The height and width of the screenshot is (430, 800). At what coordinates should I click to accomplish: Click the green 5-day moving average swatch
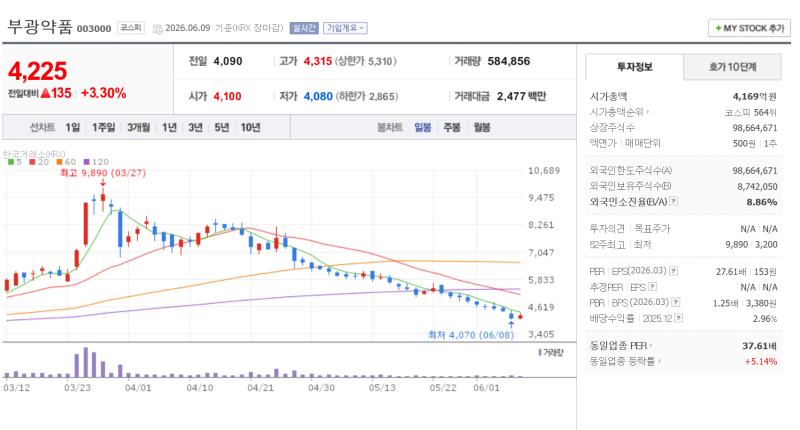[11, 162]
